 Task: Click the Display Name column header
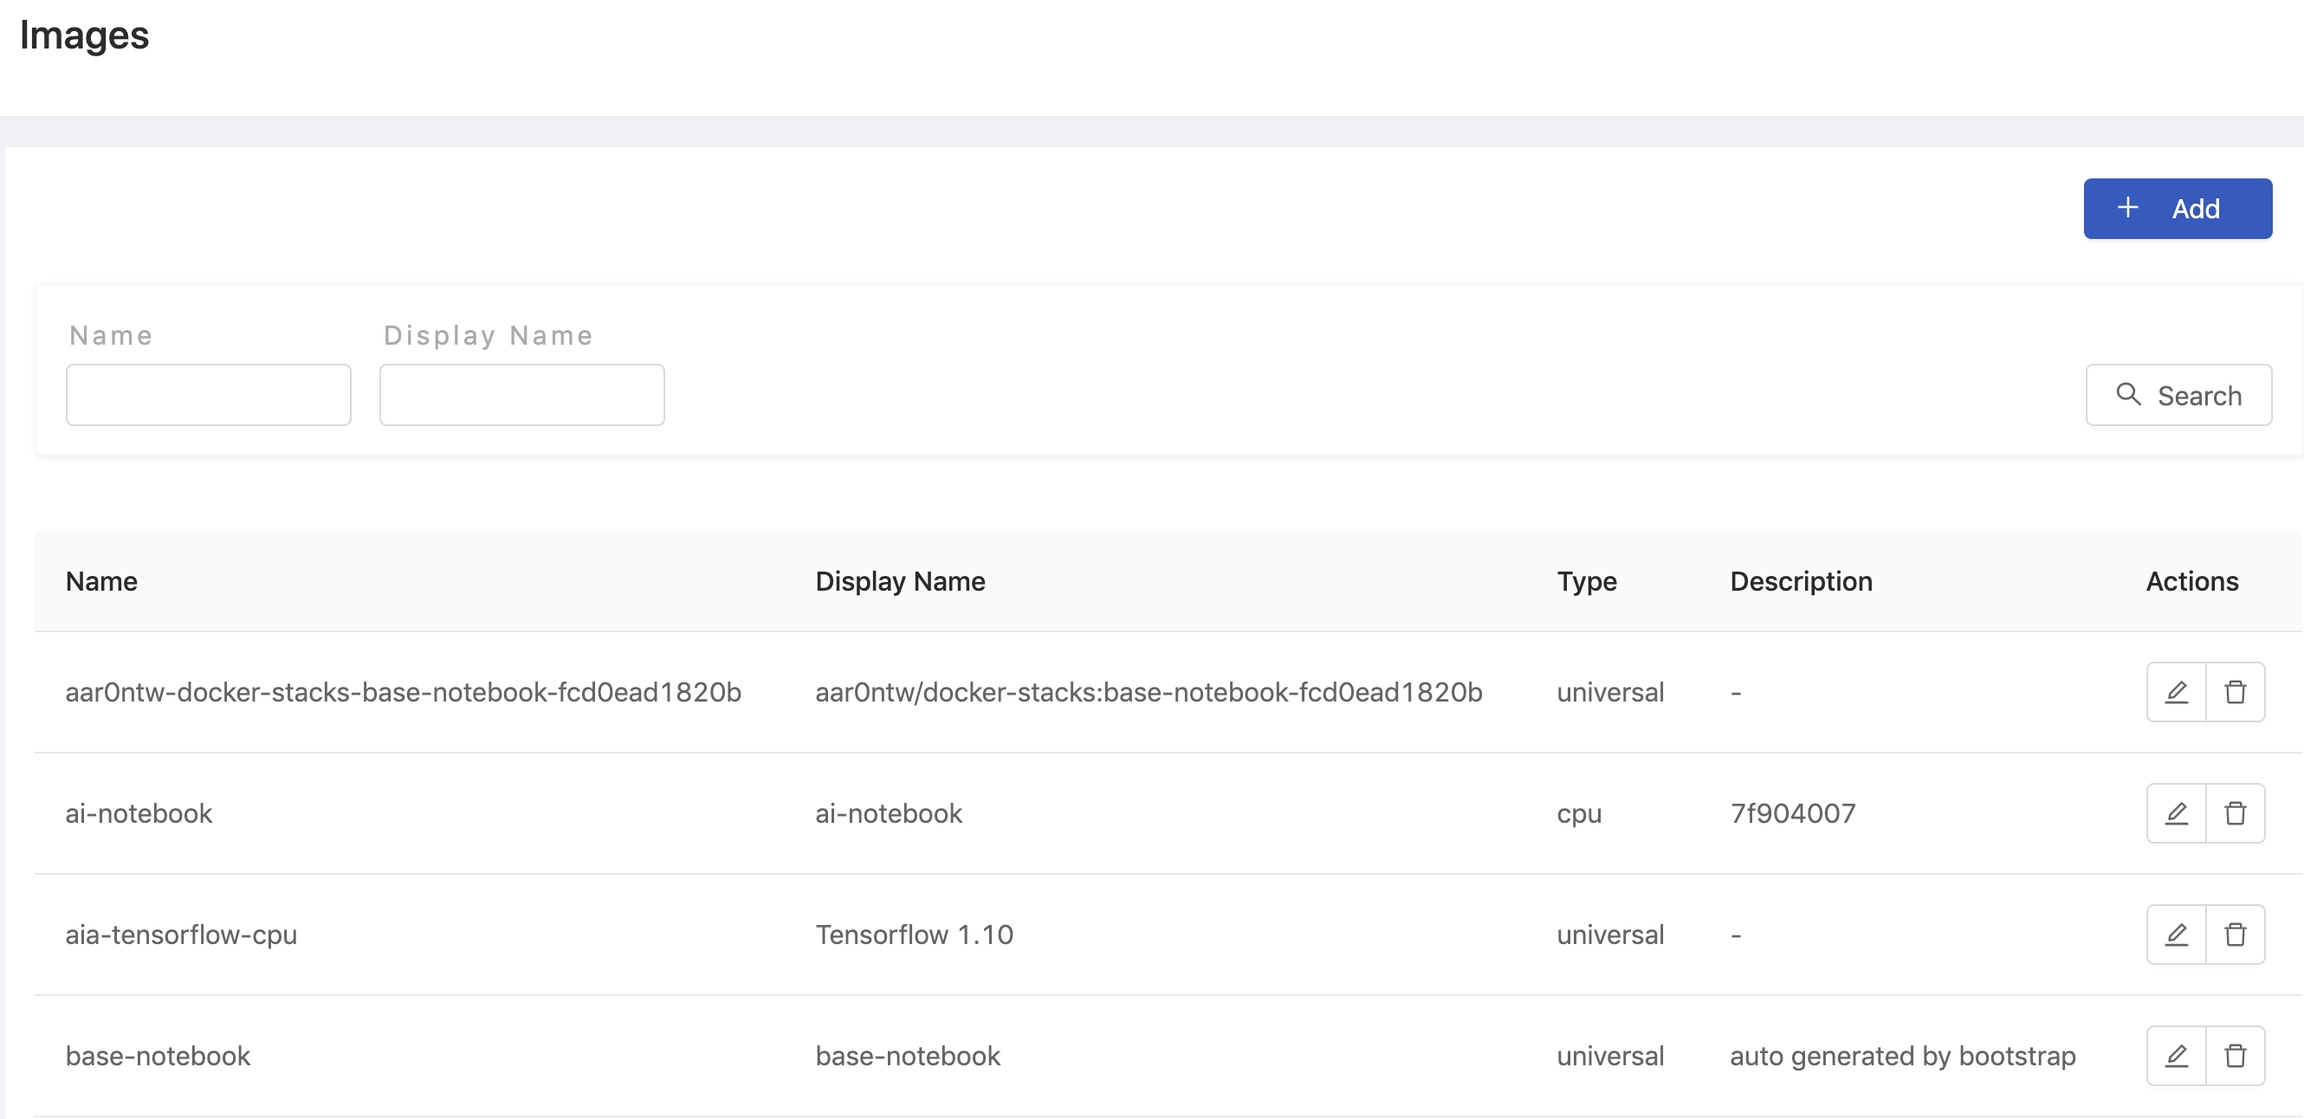tap(900, 581)
